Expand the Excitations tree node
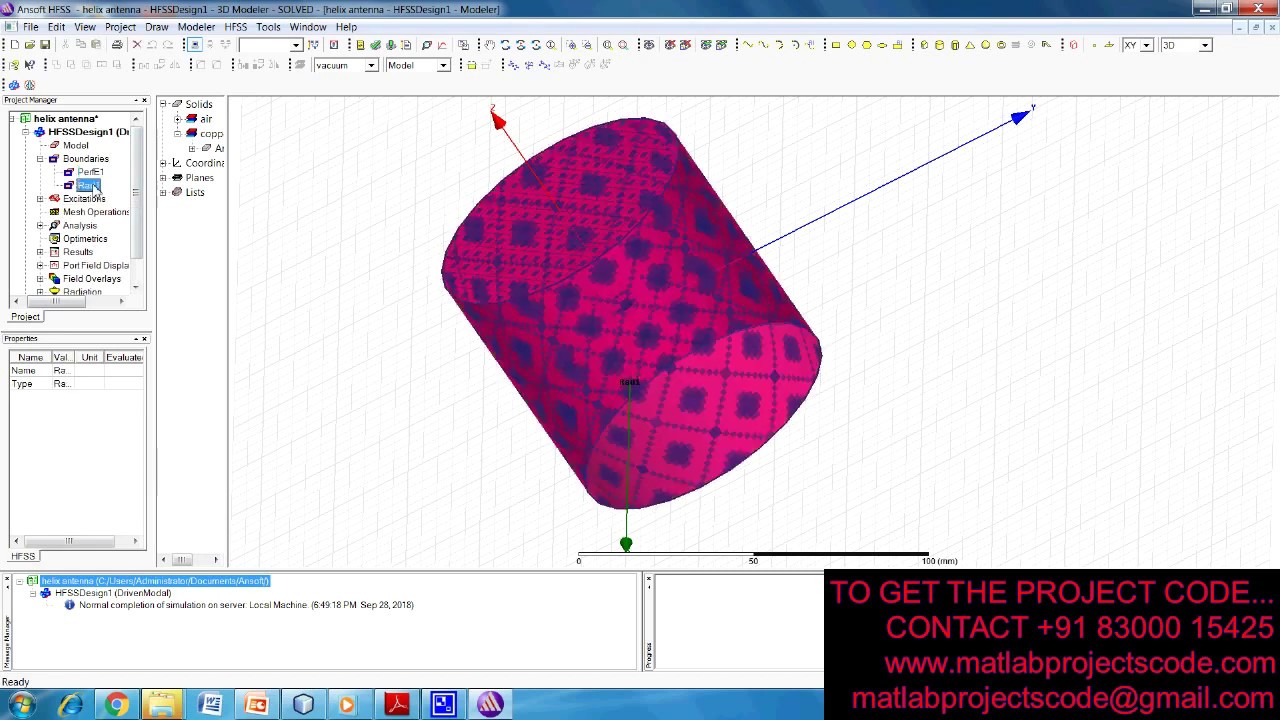Viewport: 1280px width, 720px height. click(x=40, y=199)
